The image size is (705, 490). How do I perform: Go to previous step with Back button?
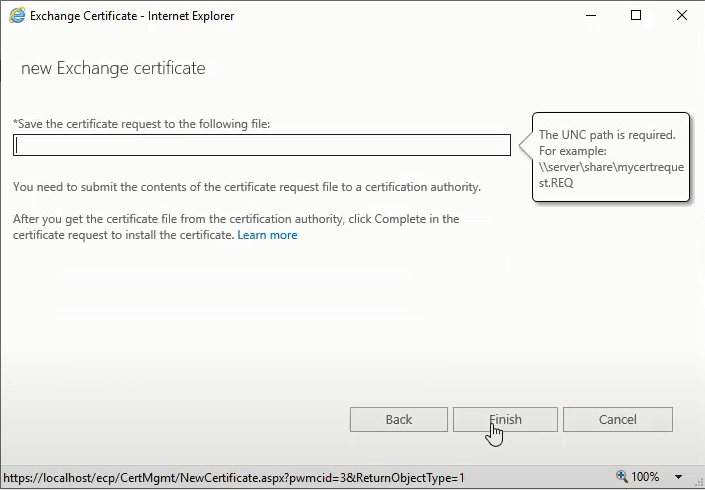click(x=398, y=419)
